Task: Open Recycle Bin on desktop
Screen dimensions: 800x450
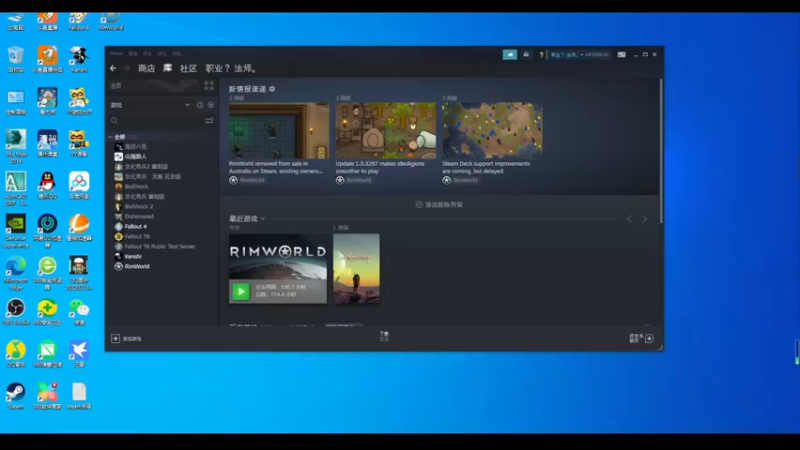Action: click(x=16, y=59)
